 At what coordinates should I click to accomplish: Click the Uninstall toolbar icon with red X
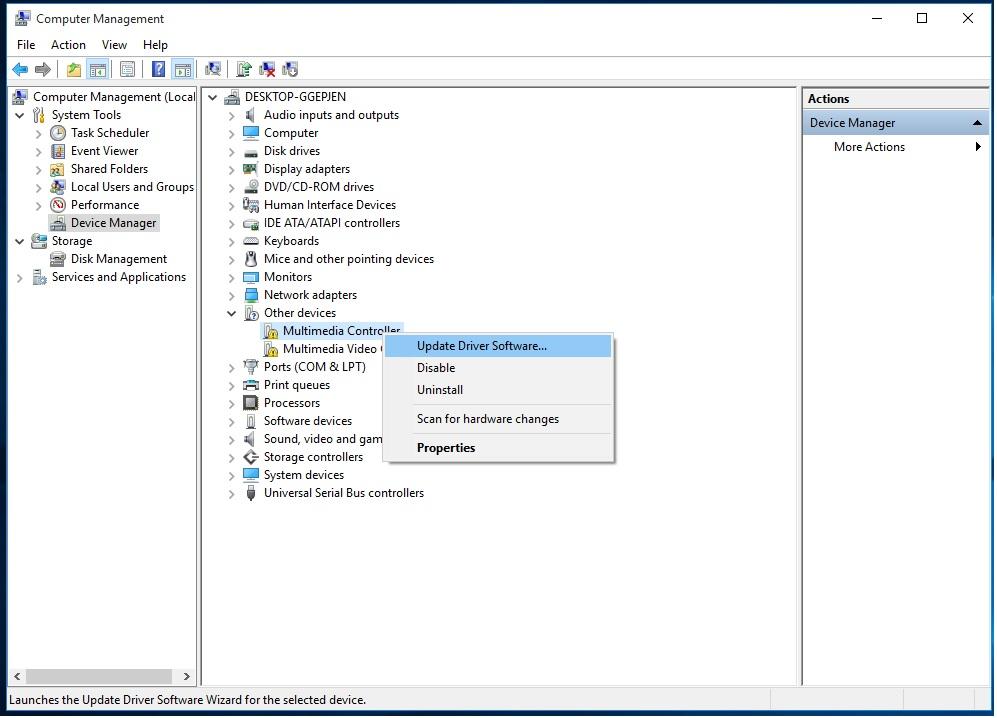pyautogui.click(x=268, y=69)
